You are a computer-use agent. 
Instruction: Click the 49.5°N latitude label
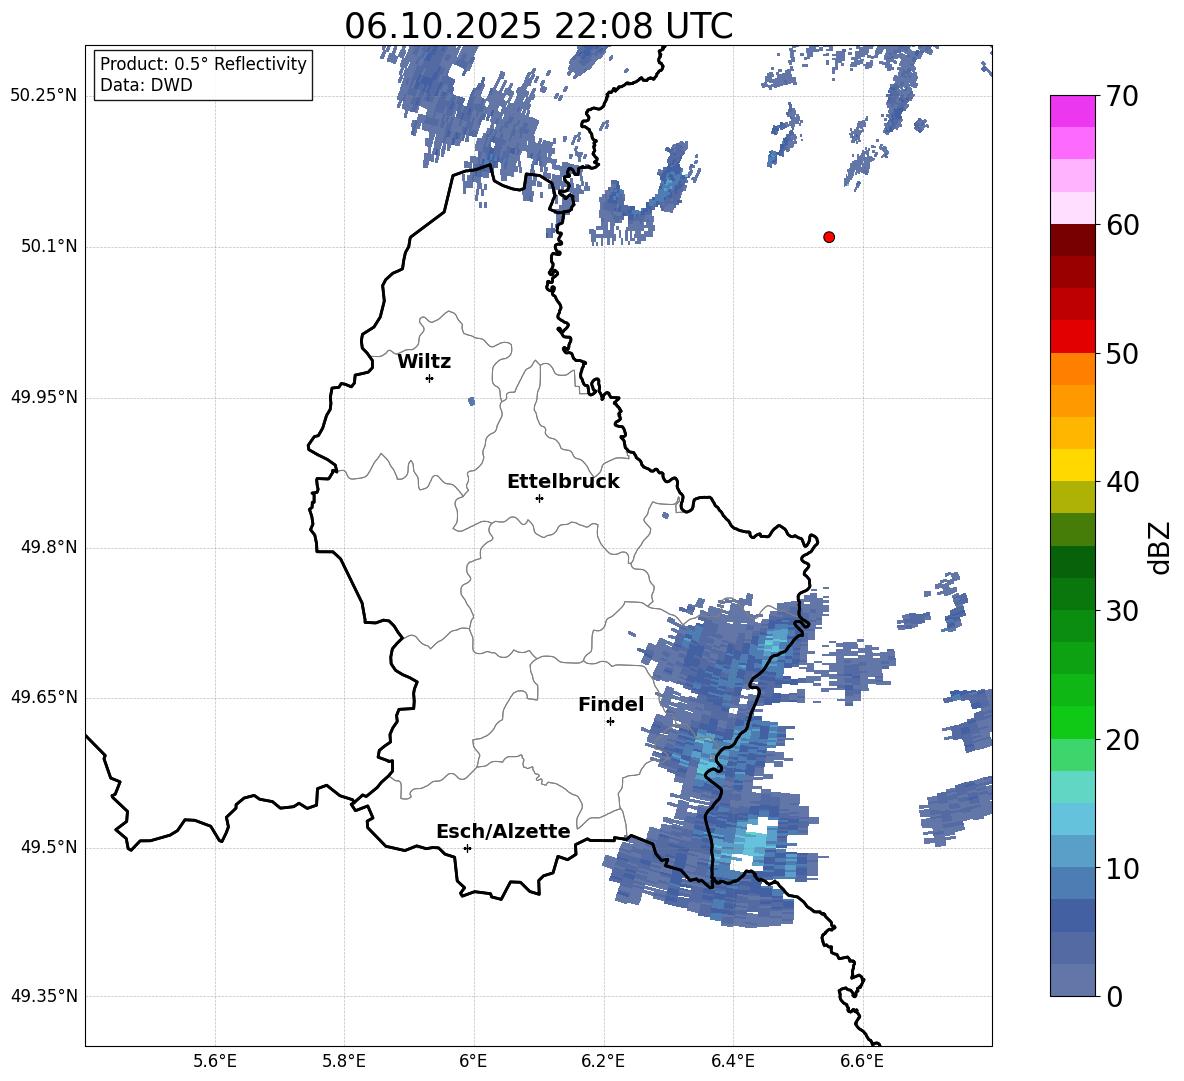coord(48,848)
